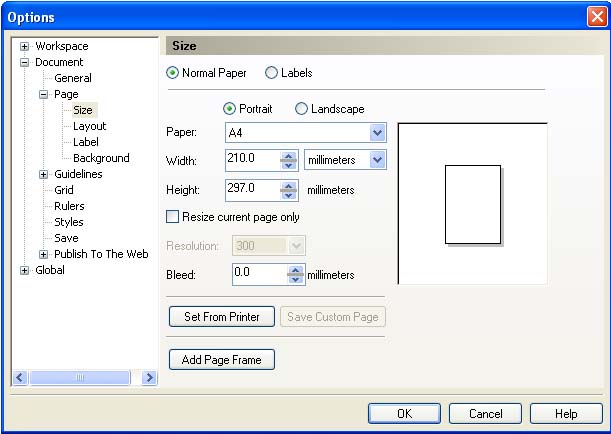Expand Publish To The Web node
The image size is (611, 434).
tap(43, 254)
